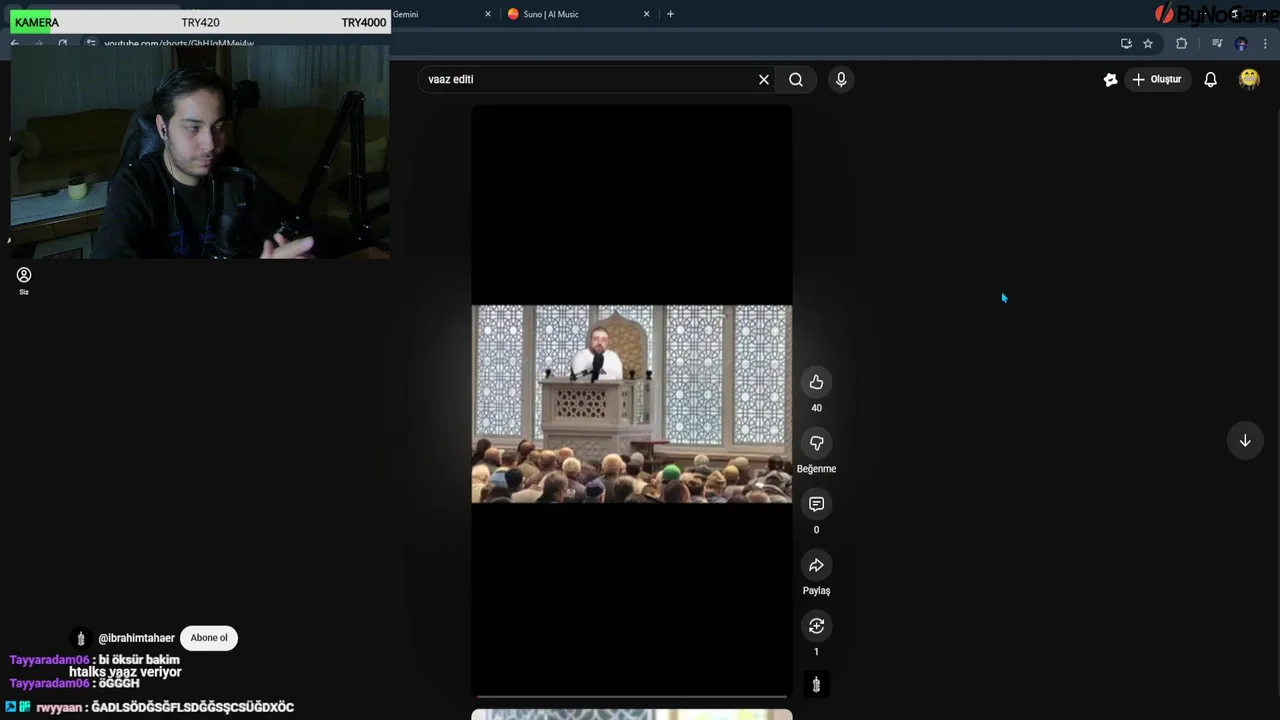
Task: Open the comments for this short
Action: tap(816, 504)
